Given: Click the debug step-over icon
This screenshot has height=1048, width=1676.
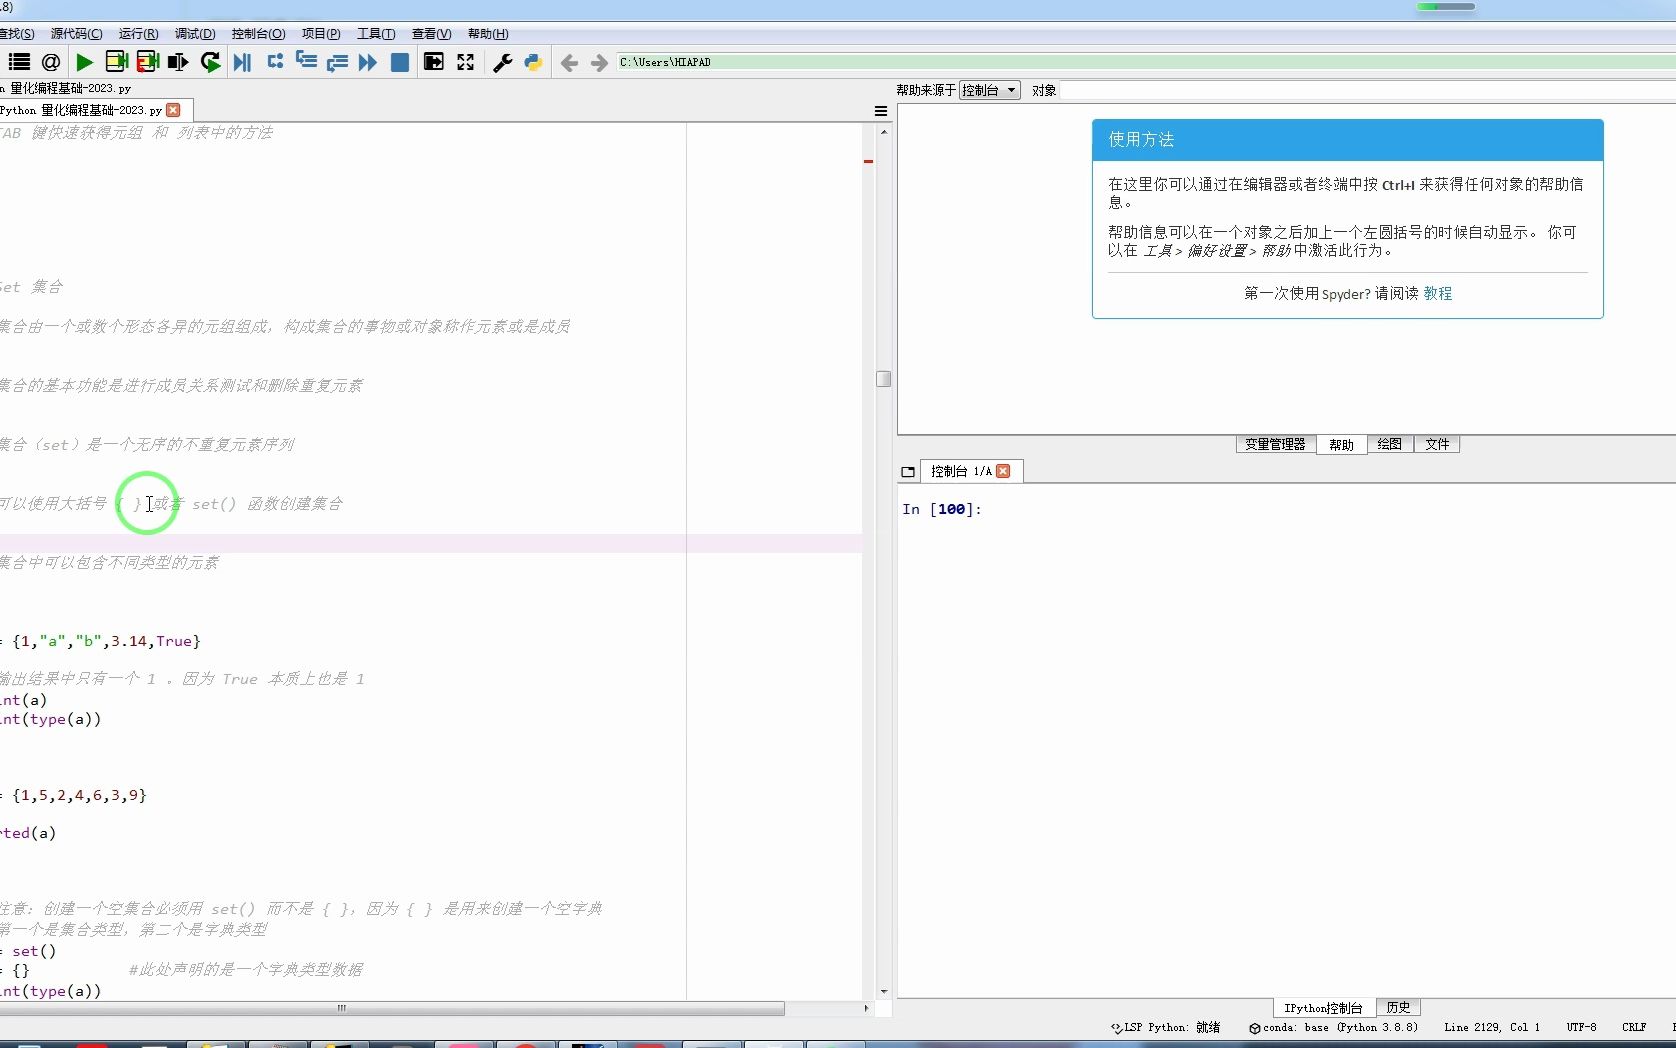Looking at the screenshot, I should click(x=275, y=62).
